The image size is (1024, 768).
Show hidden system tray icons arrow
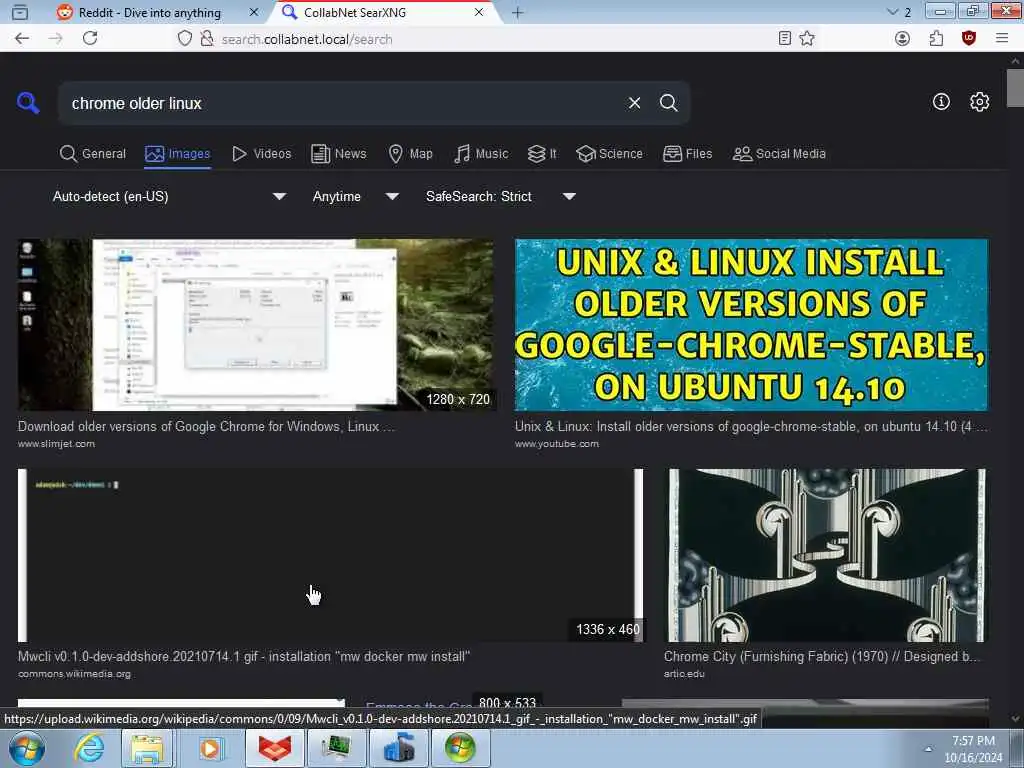928,749
